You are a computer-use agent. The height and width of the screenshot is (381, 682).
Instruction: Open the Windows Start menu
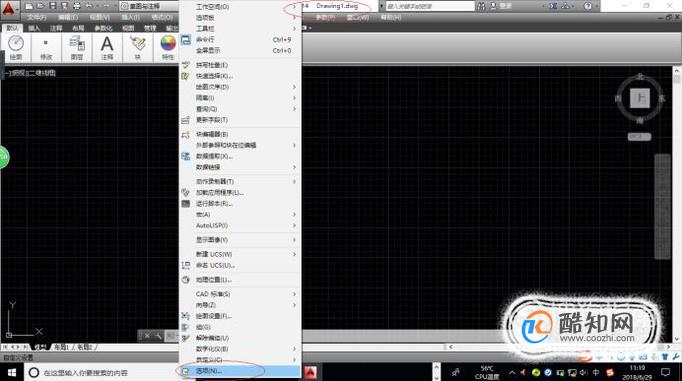12,373
